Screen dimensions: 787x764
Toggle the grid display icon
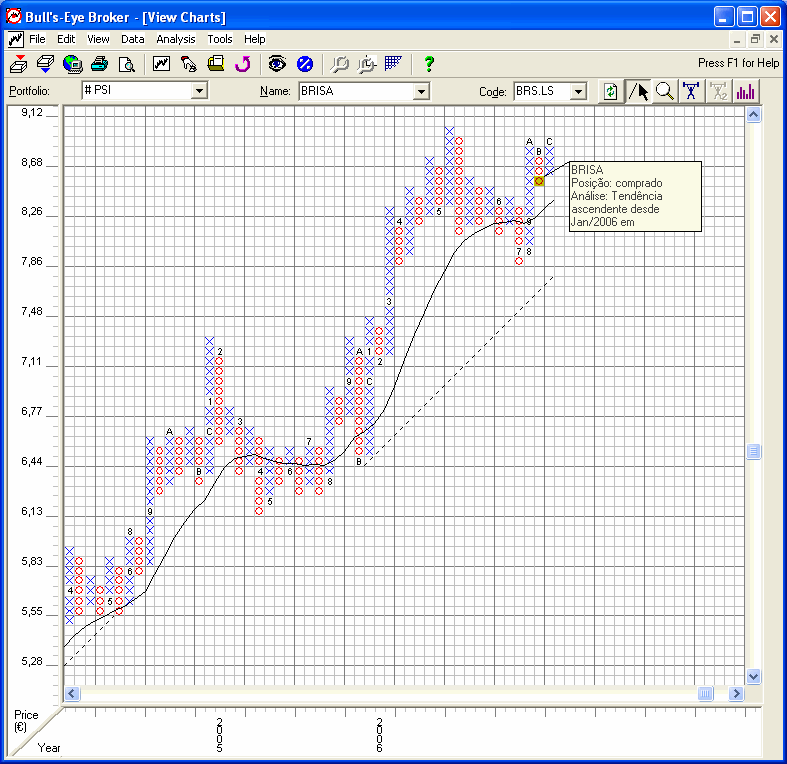point(393,64)
